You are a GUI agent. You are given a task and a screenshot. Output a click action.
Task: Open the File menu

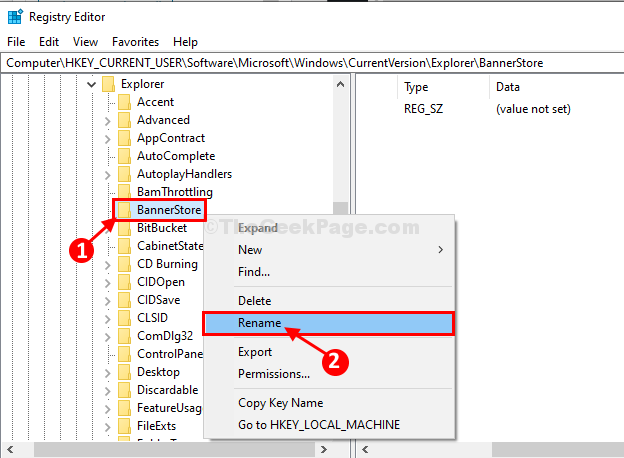tap(16, 42)
